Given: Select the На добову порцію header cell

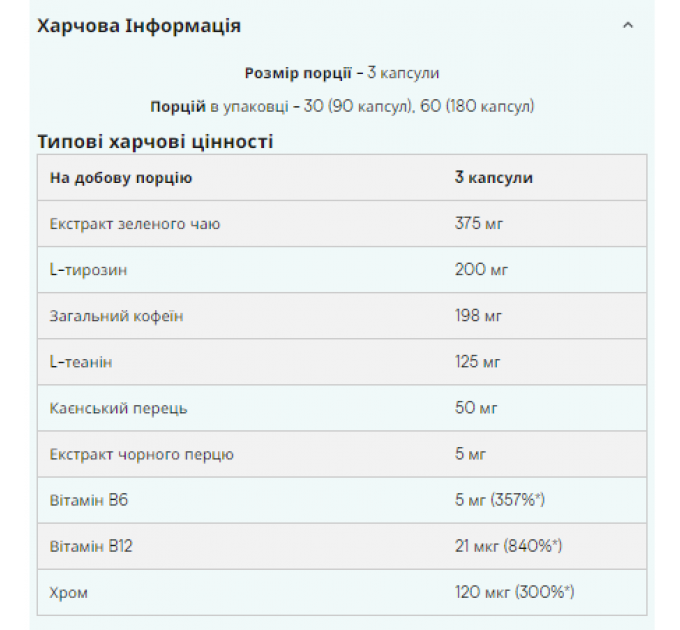Looking at the screenshot, I should (x=121, y=177).
